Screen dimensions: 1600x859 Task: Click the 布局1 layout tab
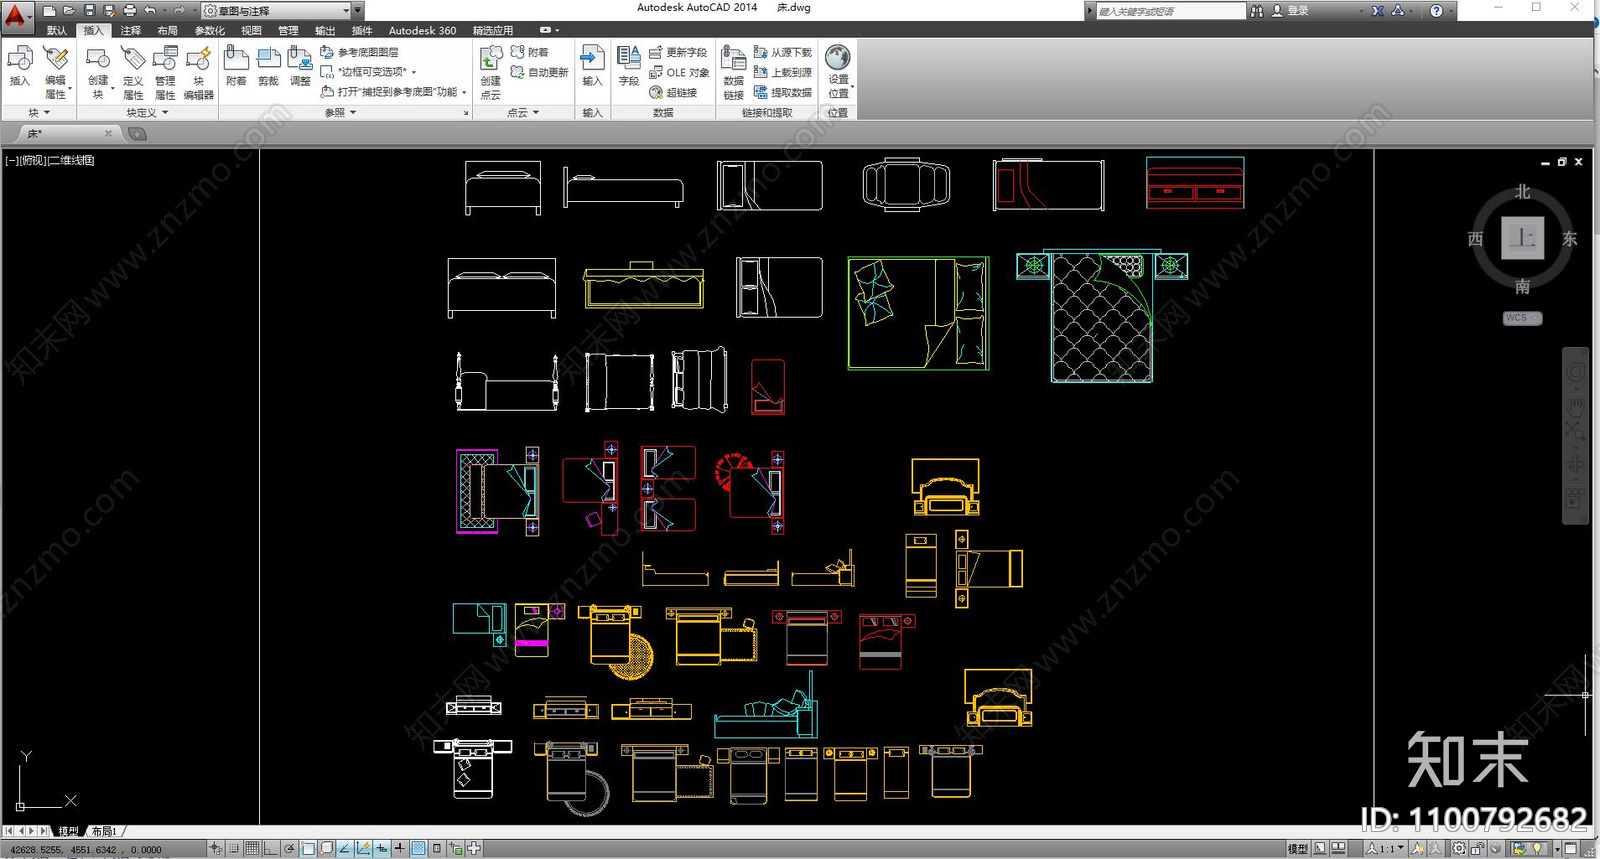point(104,831)
